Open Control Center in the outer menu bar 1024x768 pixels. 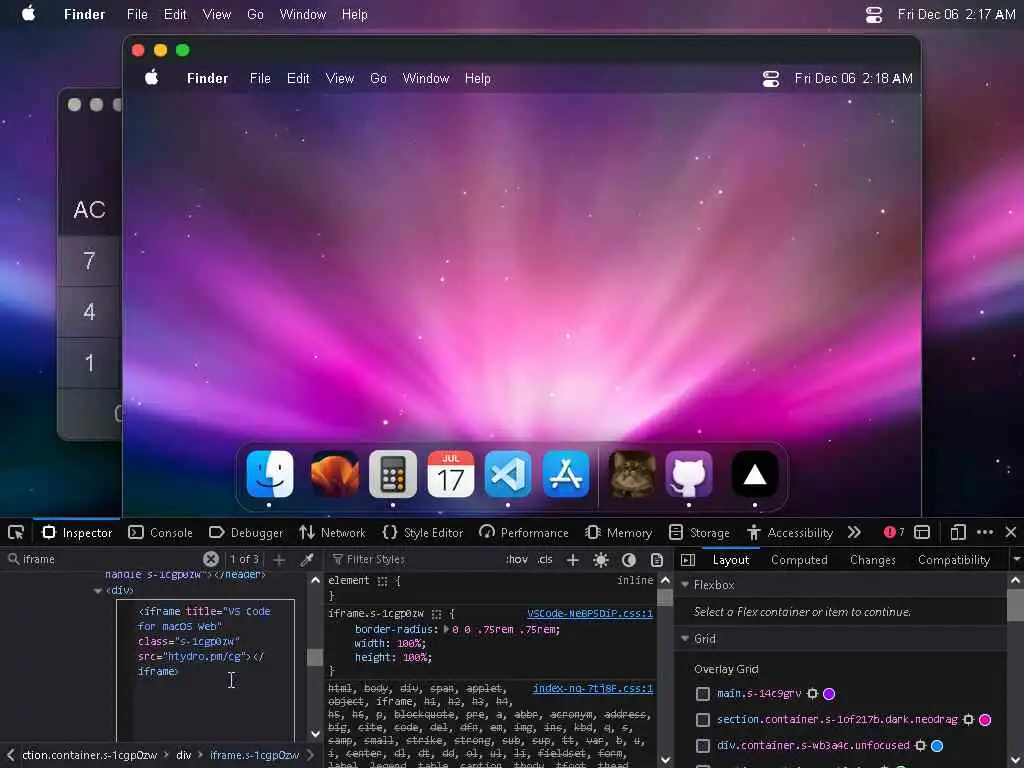(874, 14)
